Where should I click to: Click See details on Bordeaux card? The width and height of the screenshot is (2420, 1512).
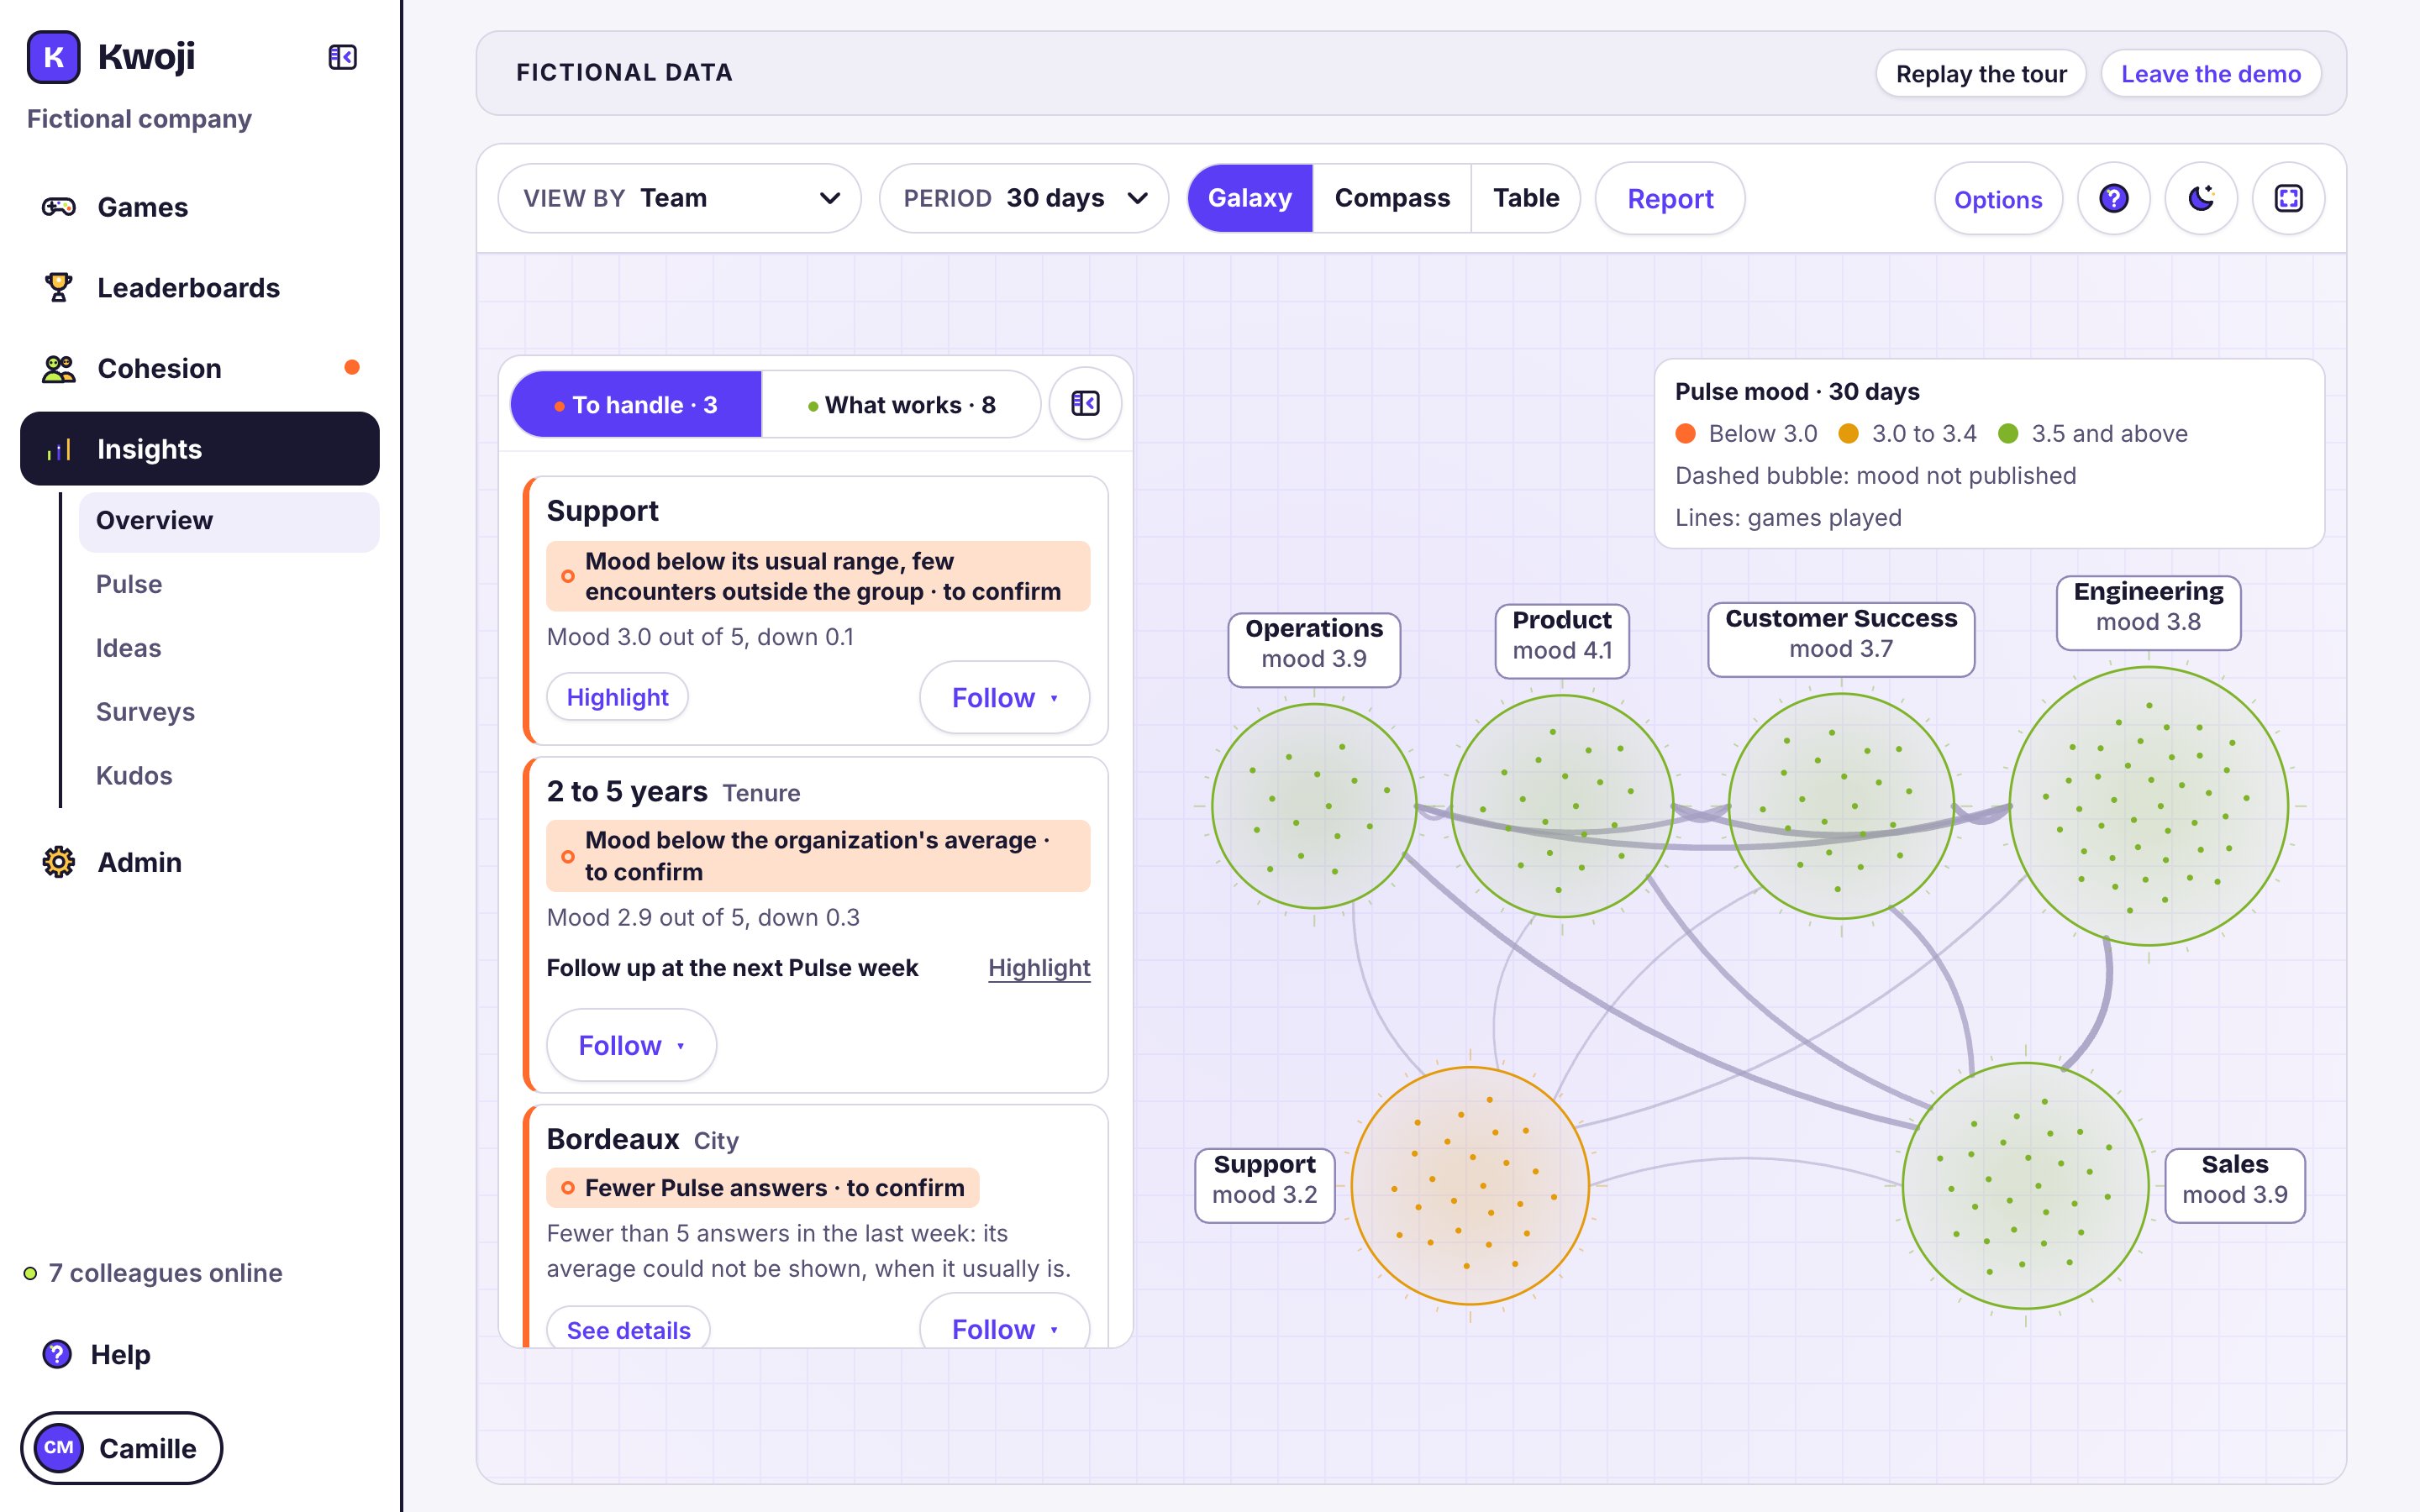(628, 1329)
